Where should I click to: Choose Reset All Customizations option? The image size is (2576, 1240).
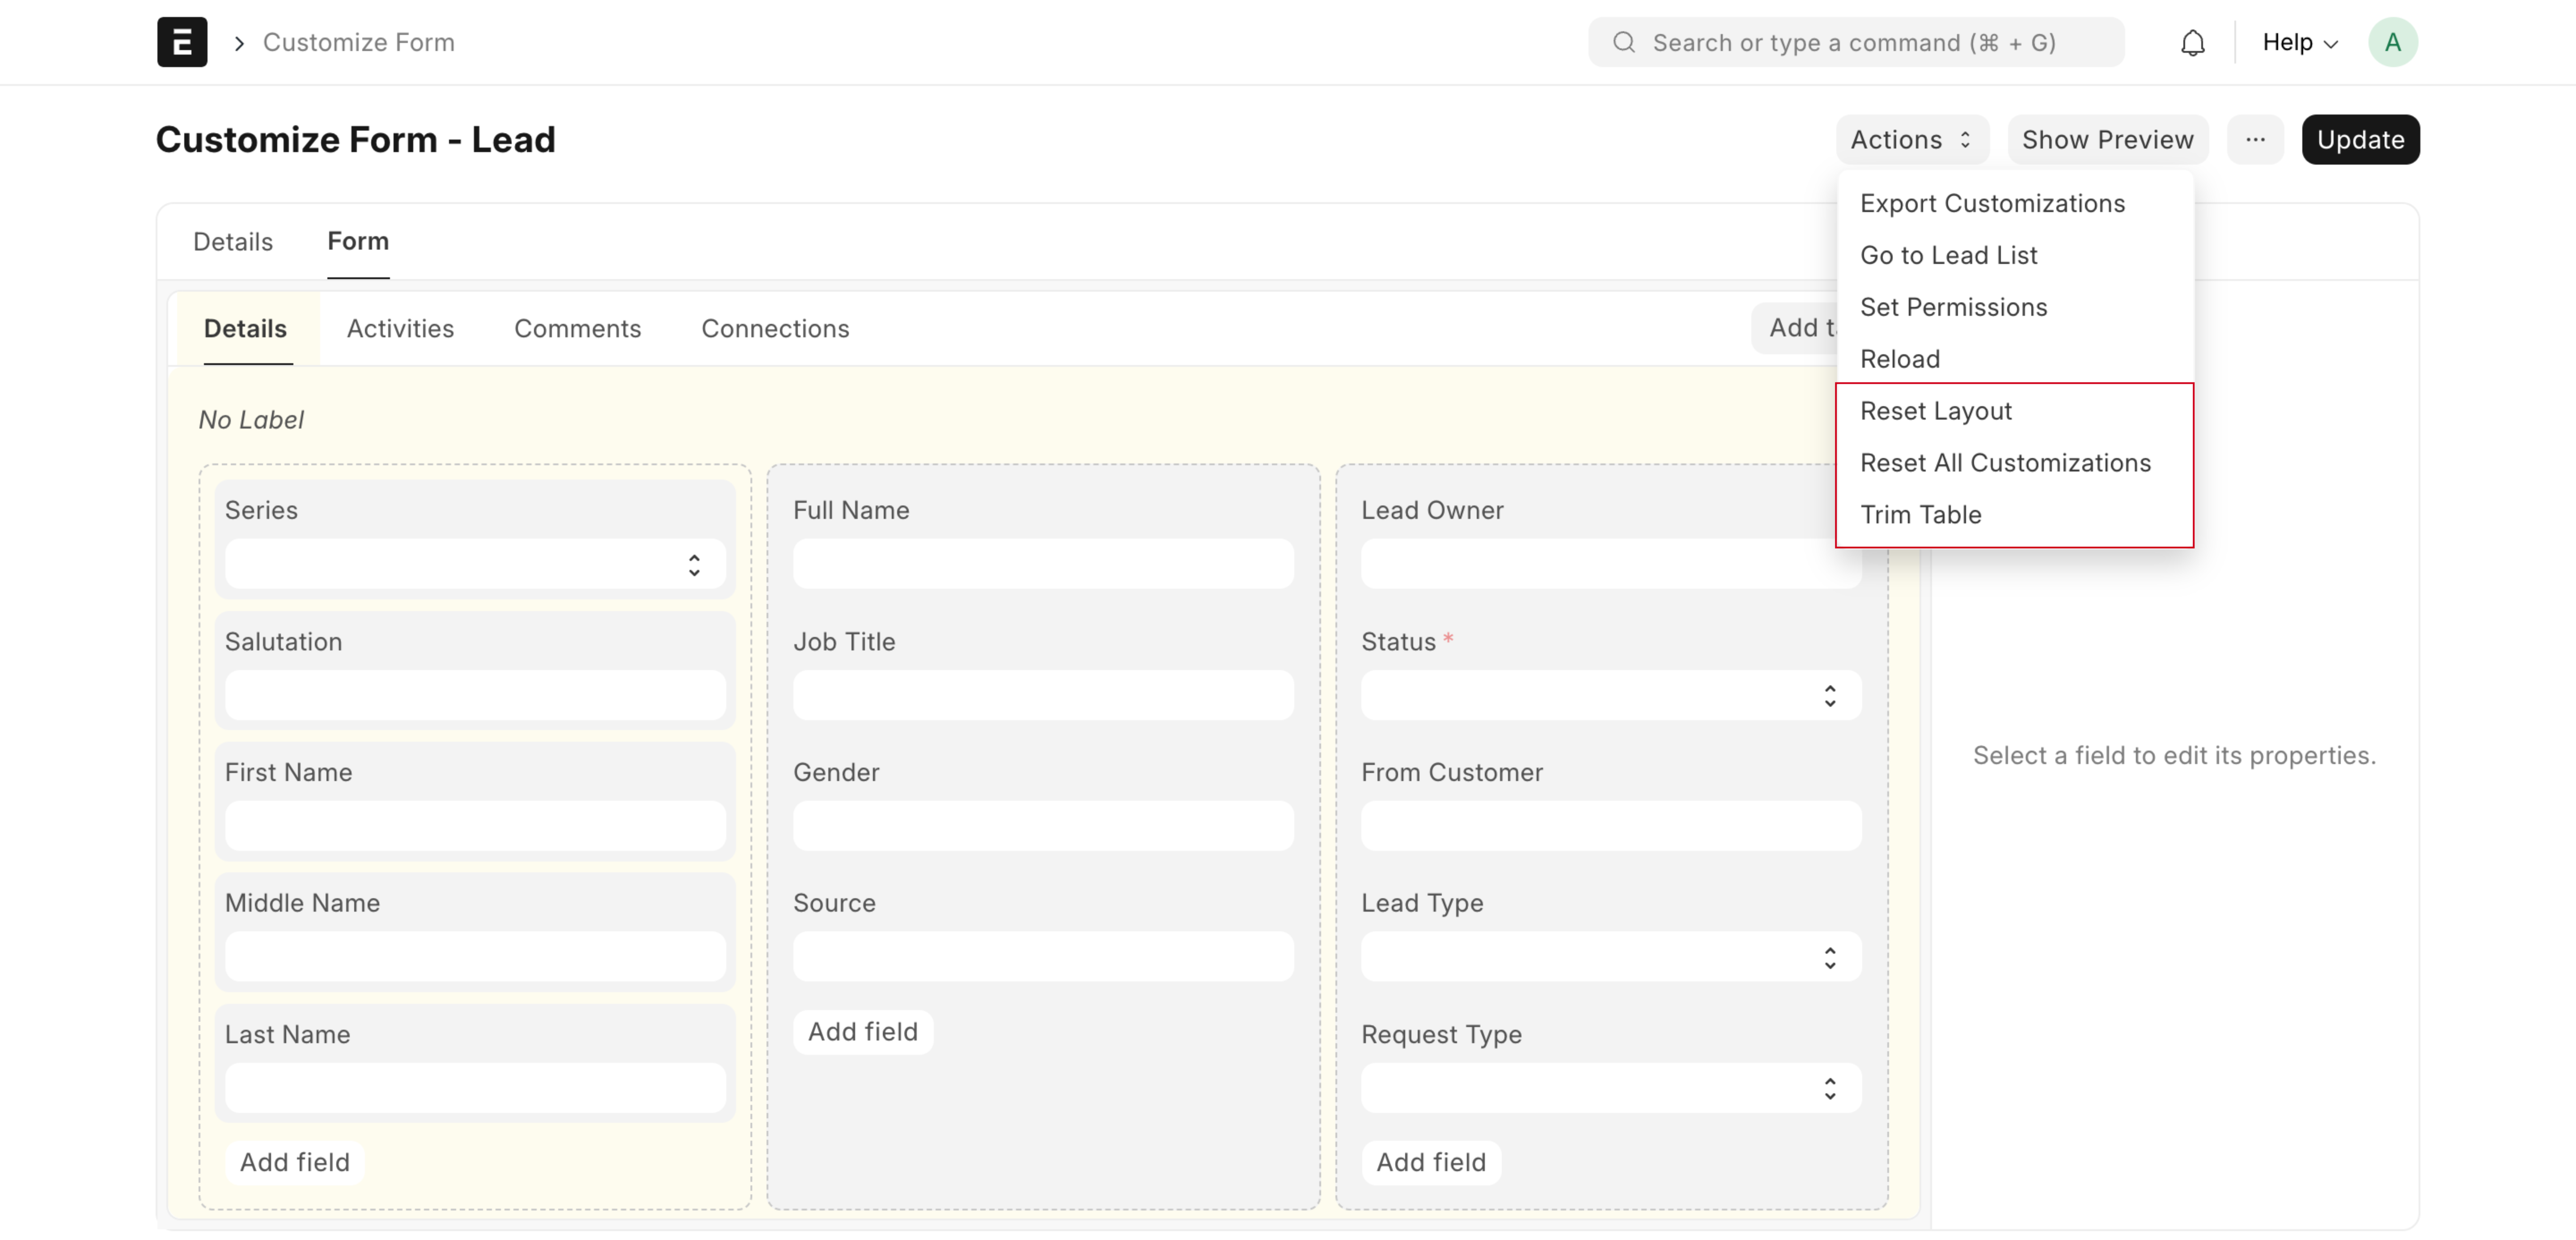2005,463
